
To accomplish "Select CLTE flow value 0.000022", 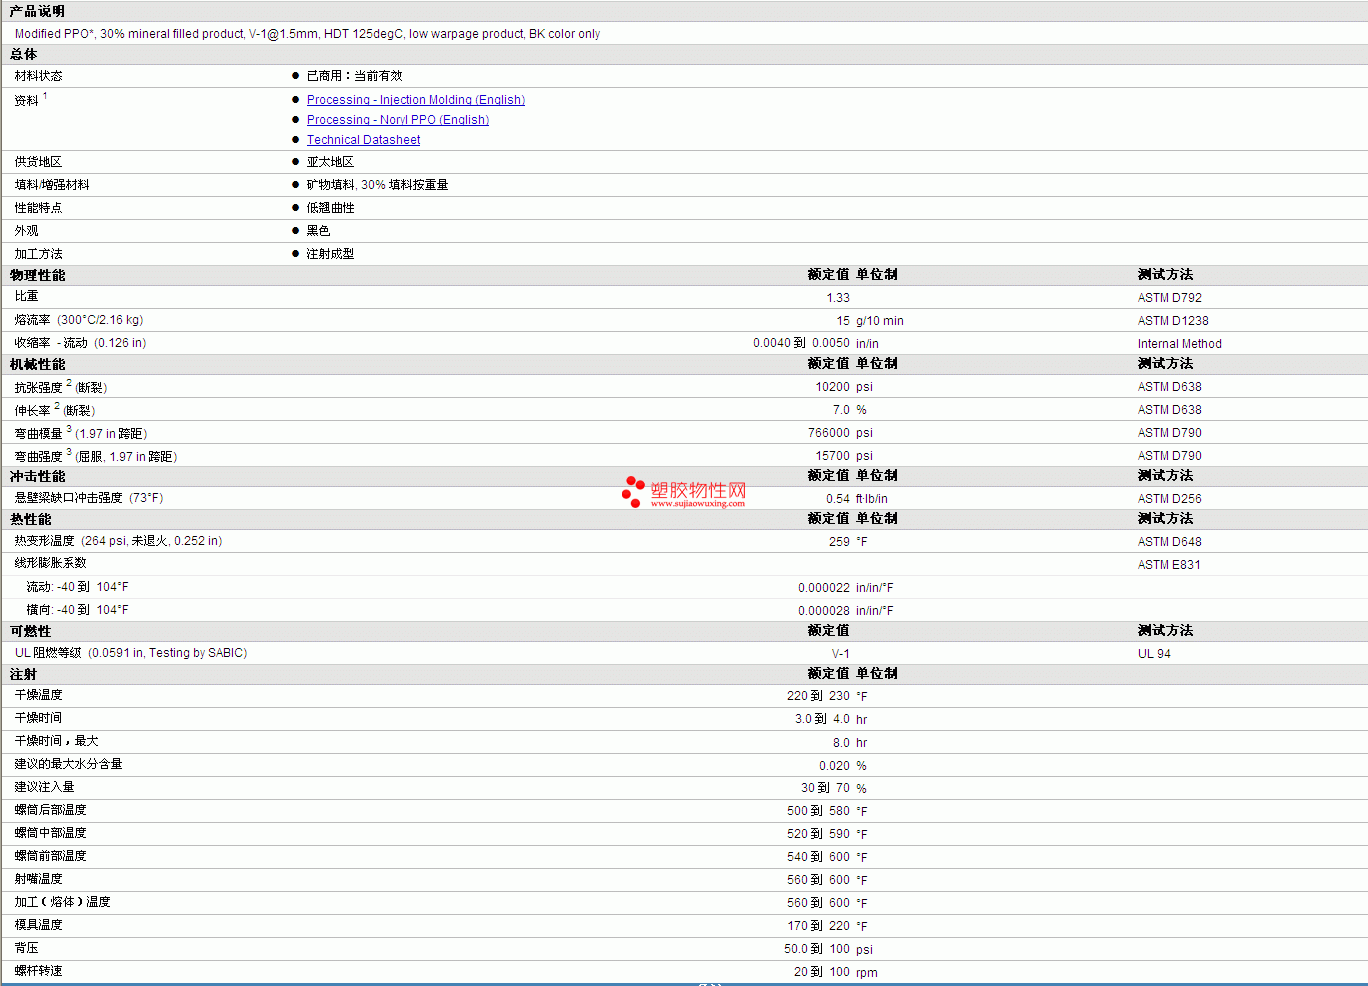I will (x=824, y=588).
